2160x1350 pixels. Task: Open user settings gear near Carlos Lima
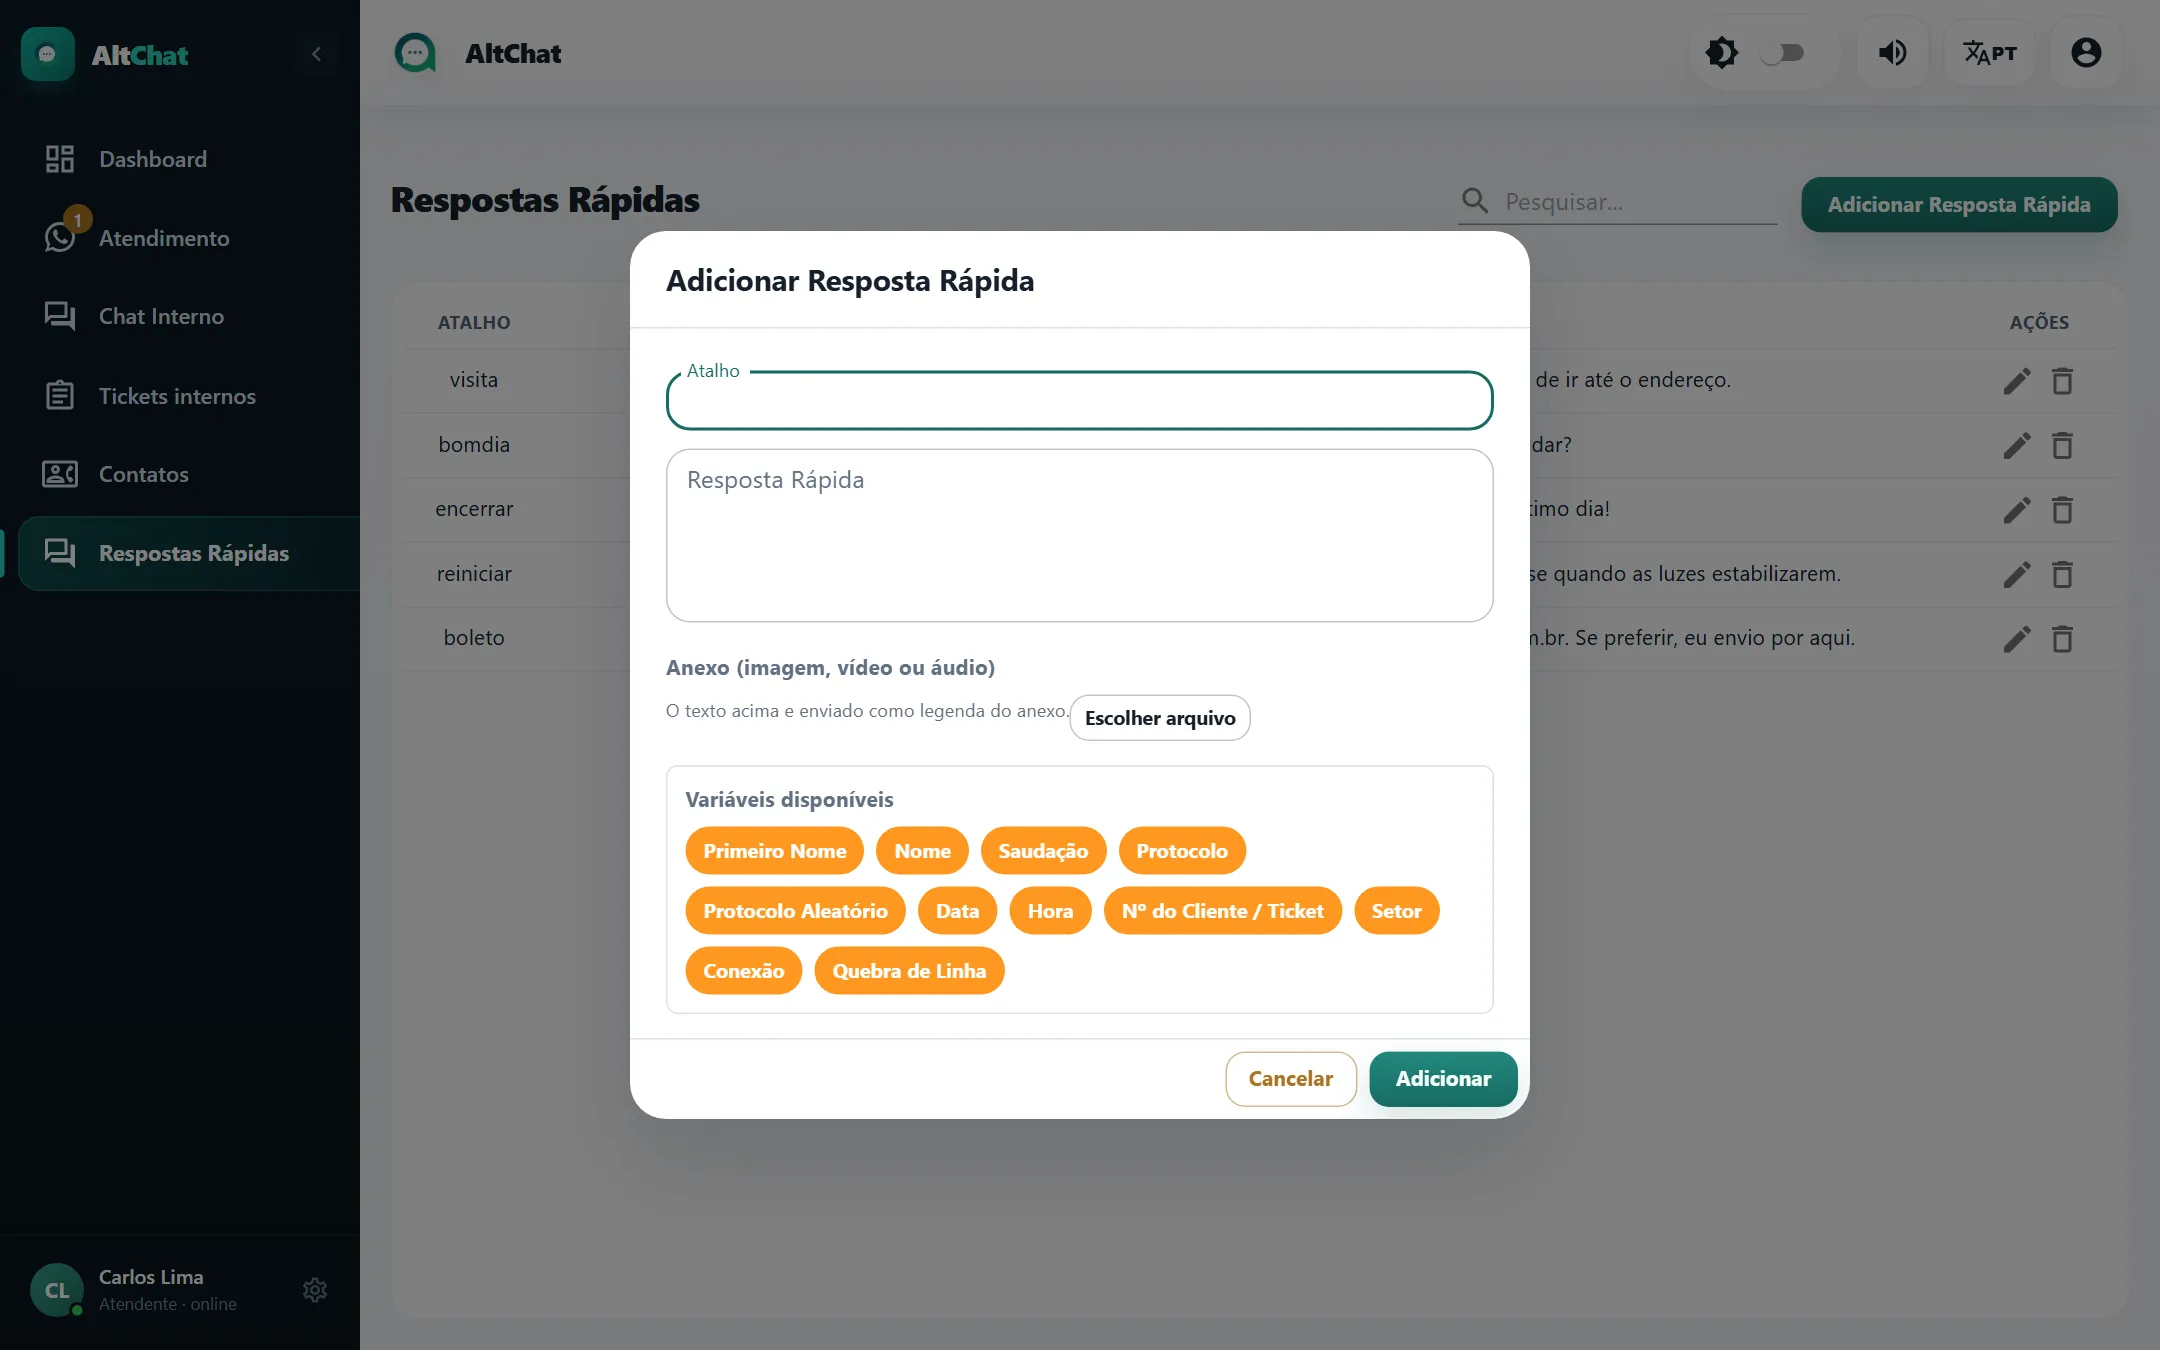click(315, 1290)
